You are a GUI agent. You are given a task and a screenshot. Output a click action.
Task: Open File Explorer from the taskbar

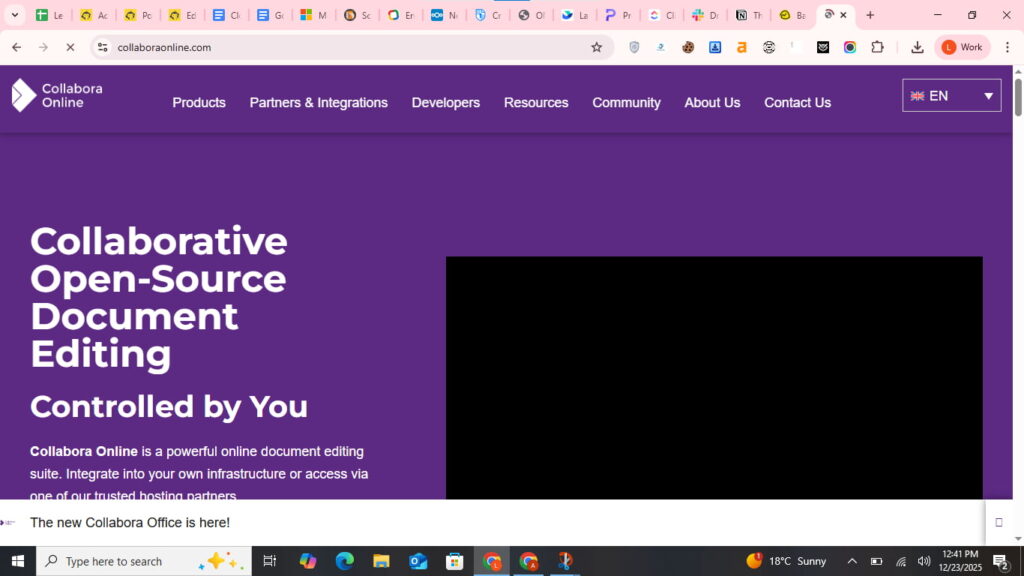click(x=381, y=561)
